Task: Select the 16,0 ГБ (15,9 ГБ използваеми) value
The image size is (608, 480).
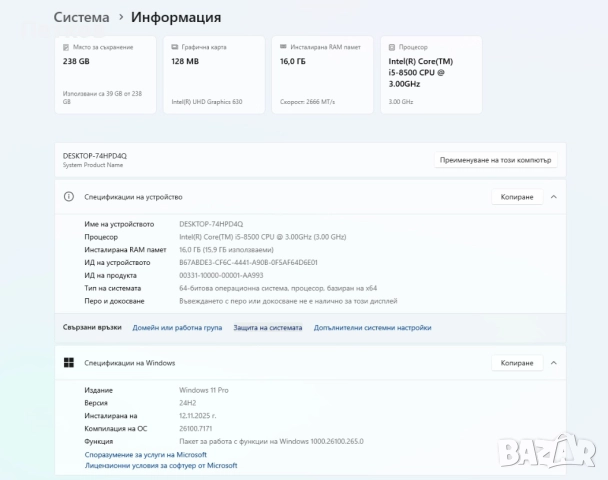Action: [x=226, y=250]
